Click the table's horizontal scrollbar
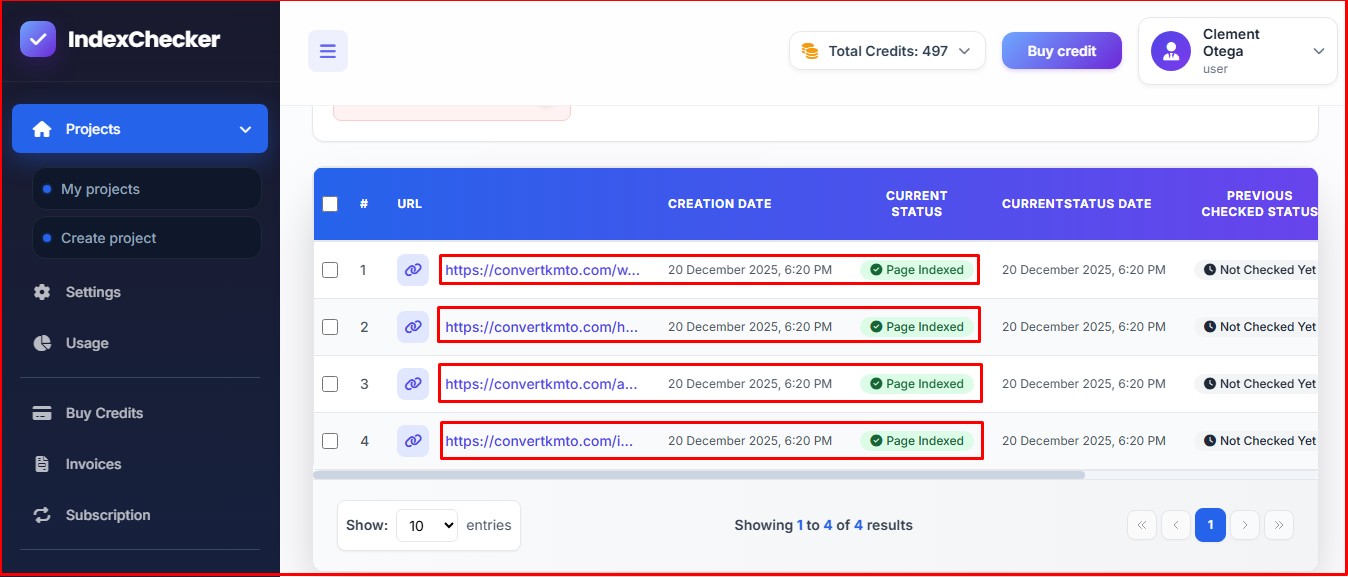Screen dimensions: 1348x577 click(x=698, y=475)
